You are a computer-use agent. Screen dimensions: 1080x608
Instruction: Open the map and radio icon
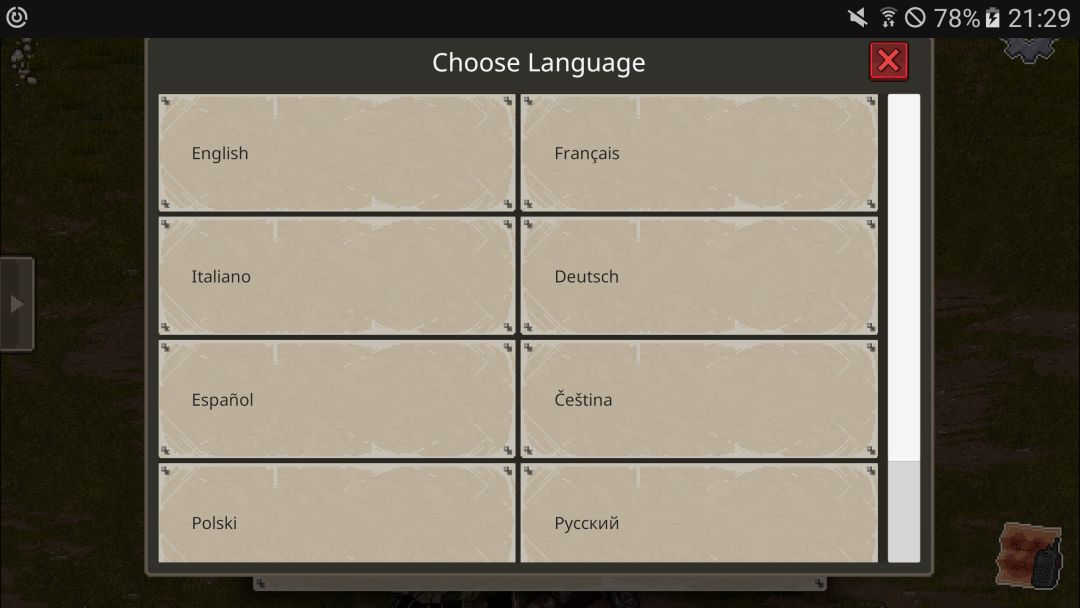click(x=1030, y=553)
